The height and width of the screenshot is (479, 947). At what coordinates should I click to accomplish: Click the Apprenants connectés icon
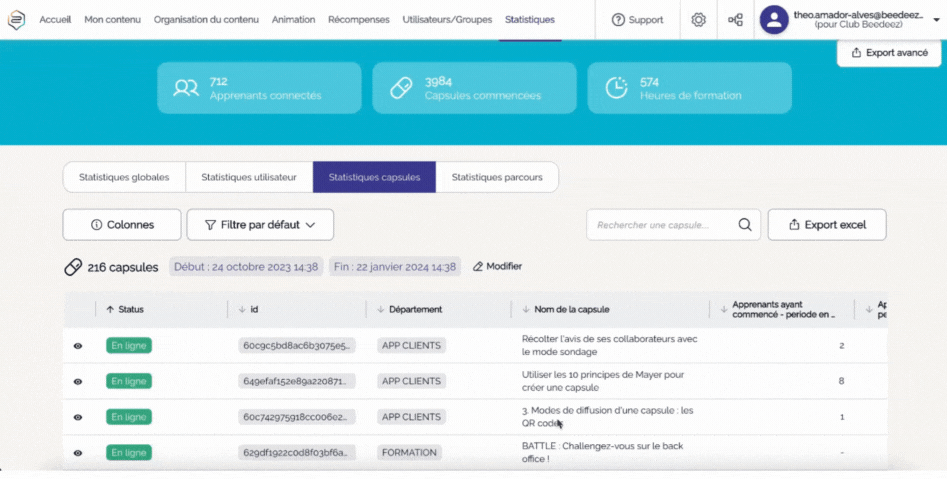186,88
